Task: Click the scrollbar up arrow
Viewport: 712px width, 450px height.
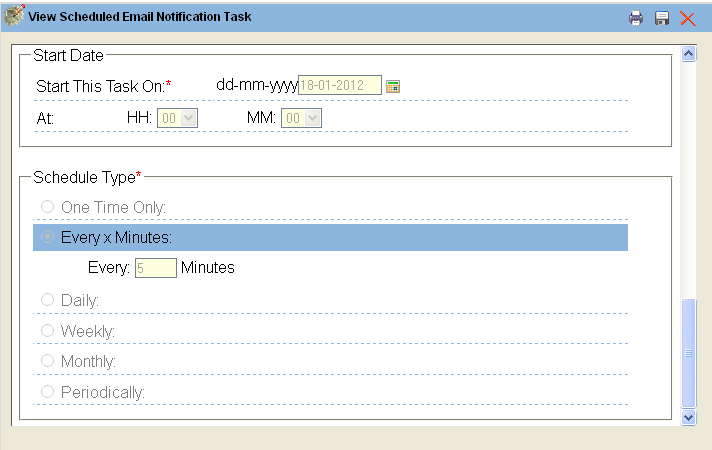Action: [x=688, y=54]
